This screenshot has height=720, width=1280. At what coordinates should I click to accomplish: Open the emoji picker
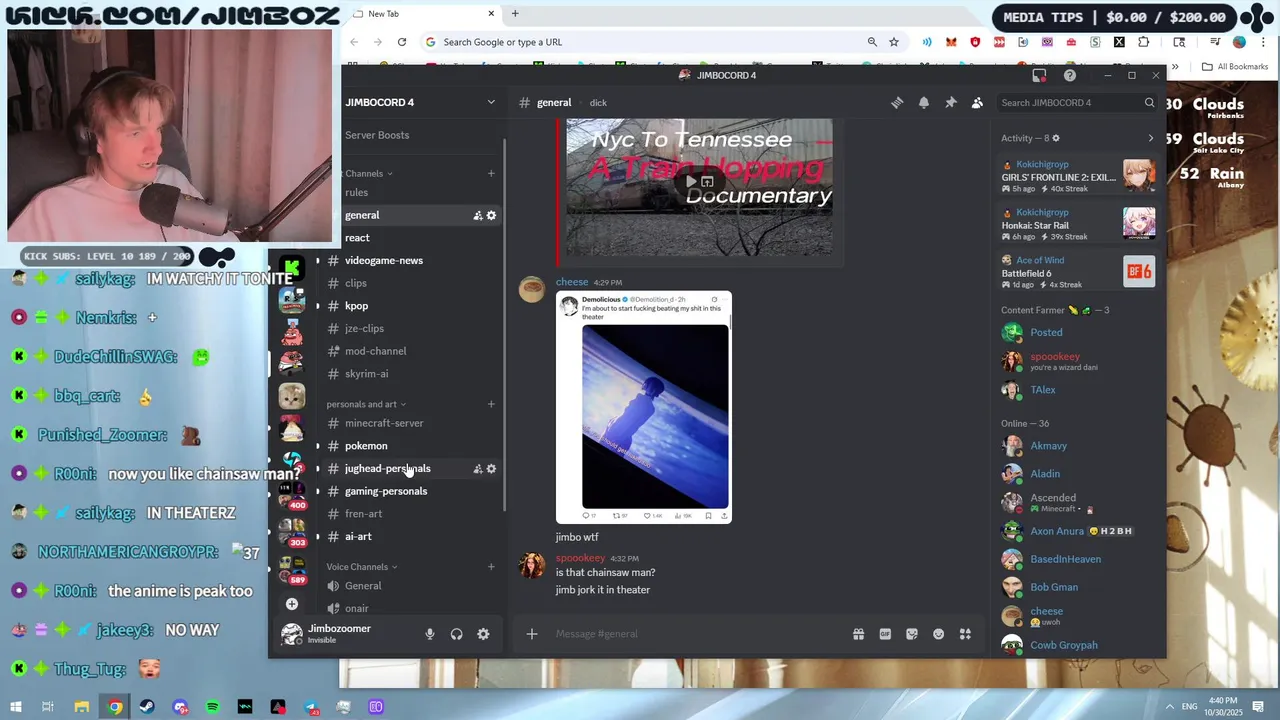click(938, 634)
